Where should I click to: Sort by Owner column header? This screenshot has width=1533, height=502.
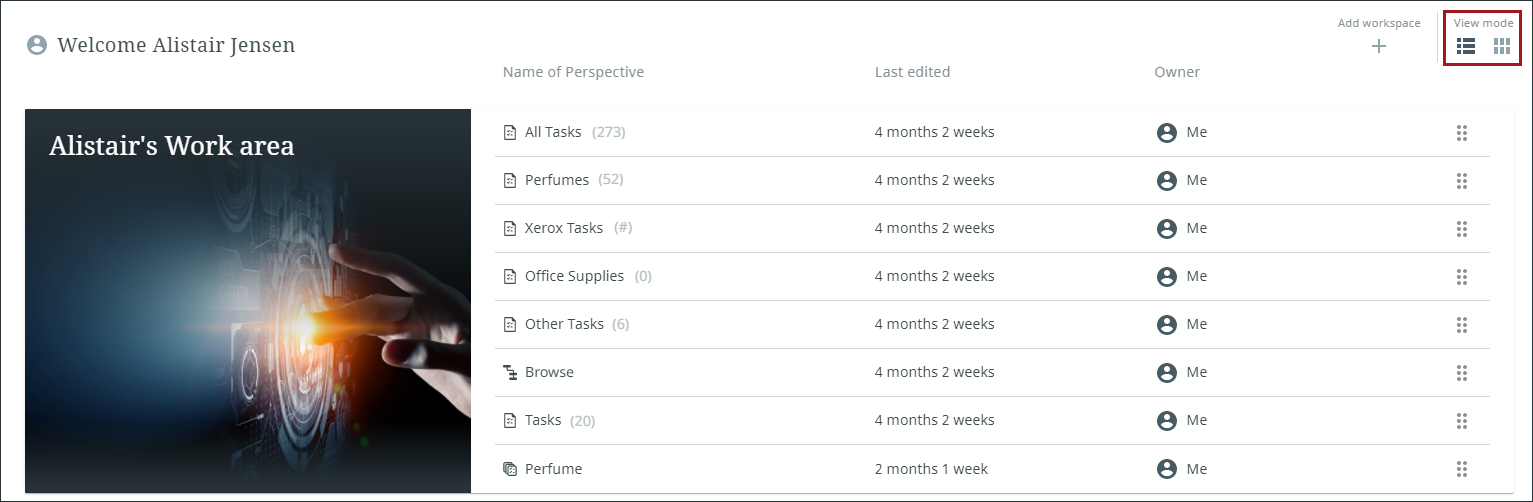pos(1177,72)
